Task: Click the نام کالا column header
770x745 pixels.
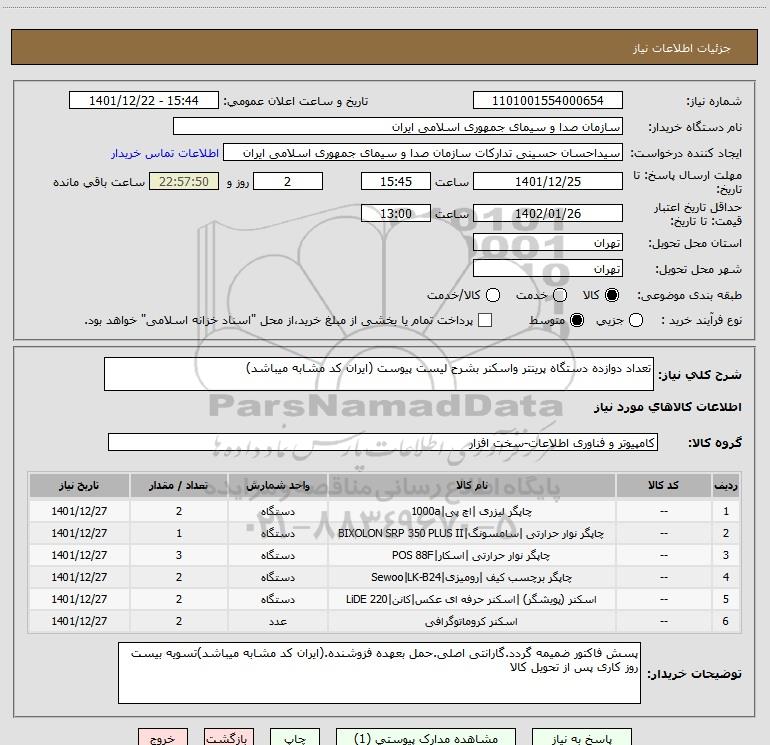Action: (x=471, y=485)
